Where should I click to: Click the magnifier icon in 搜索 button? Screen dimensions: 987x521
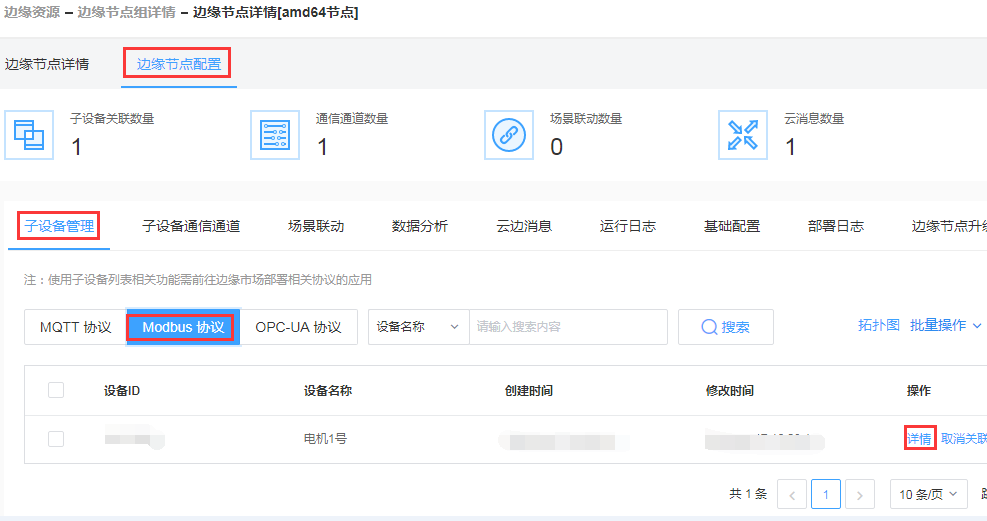tap(709, 327)
